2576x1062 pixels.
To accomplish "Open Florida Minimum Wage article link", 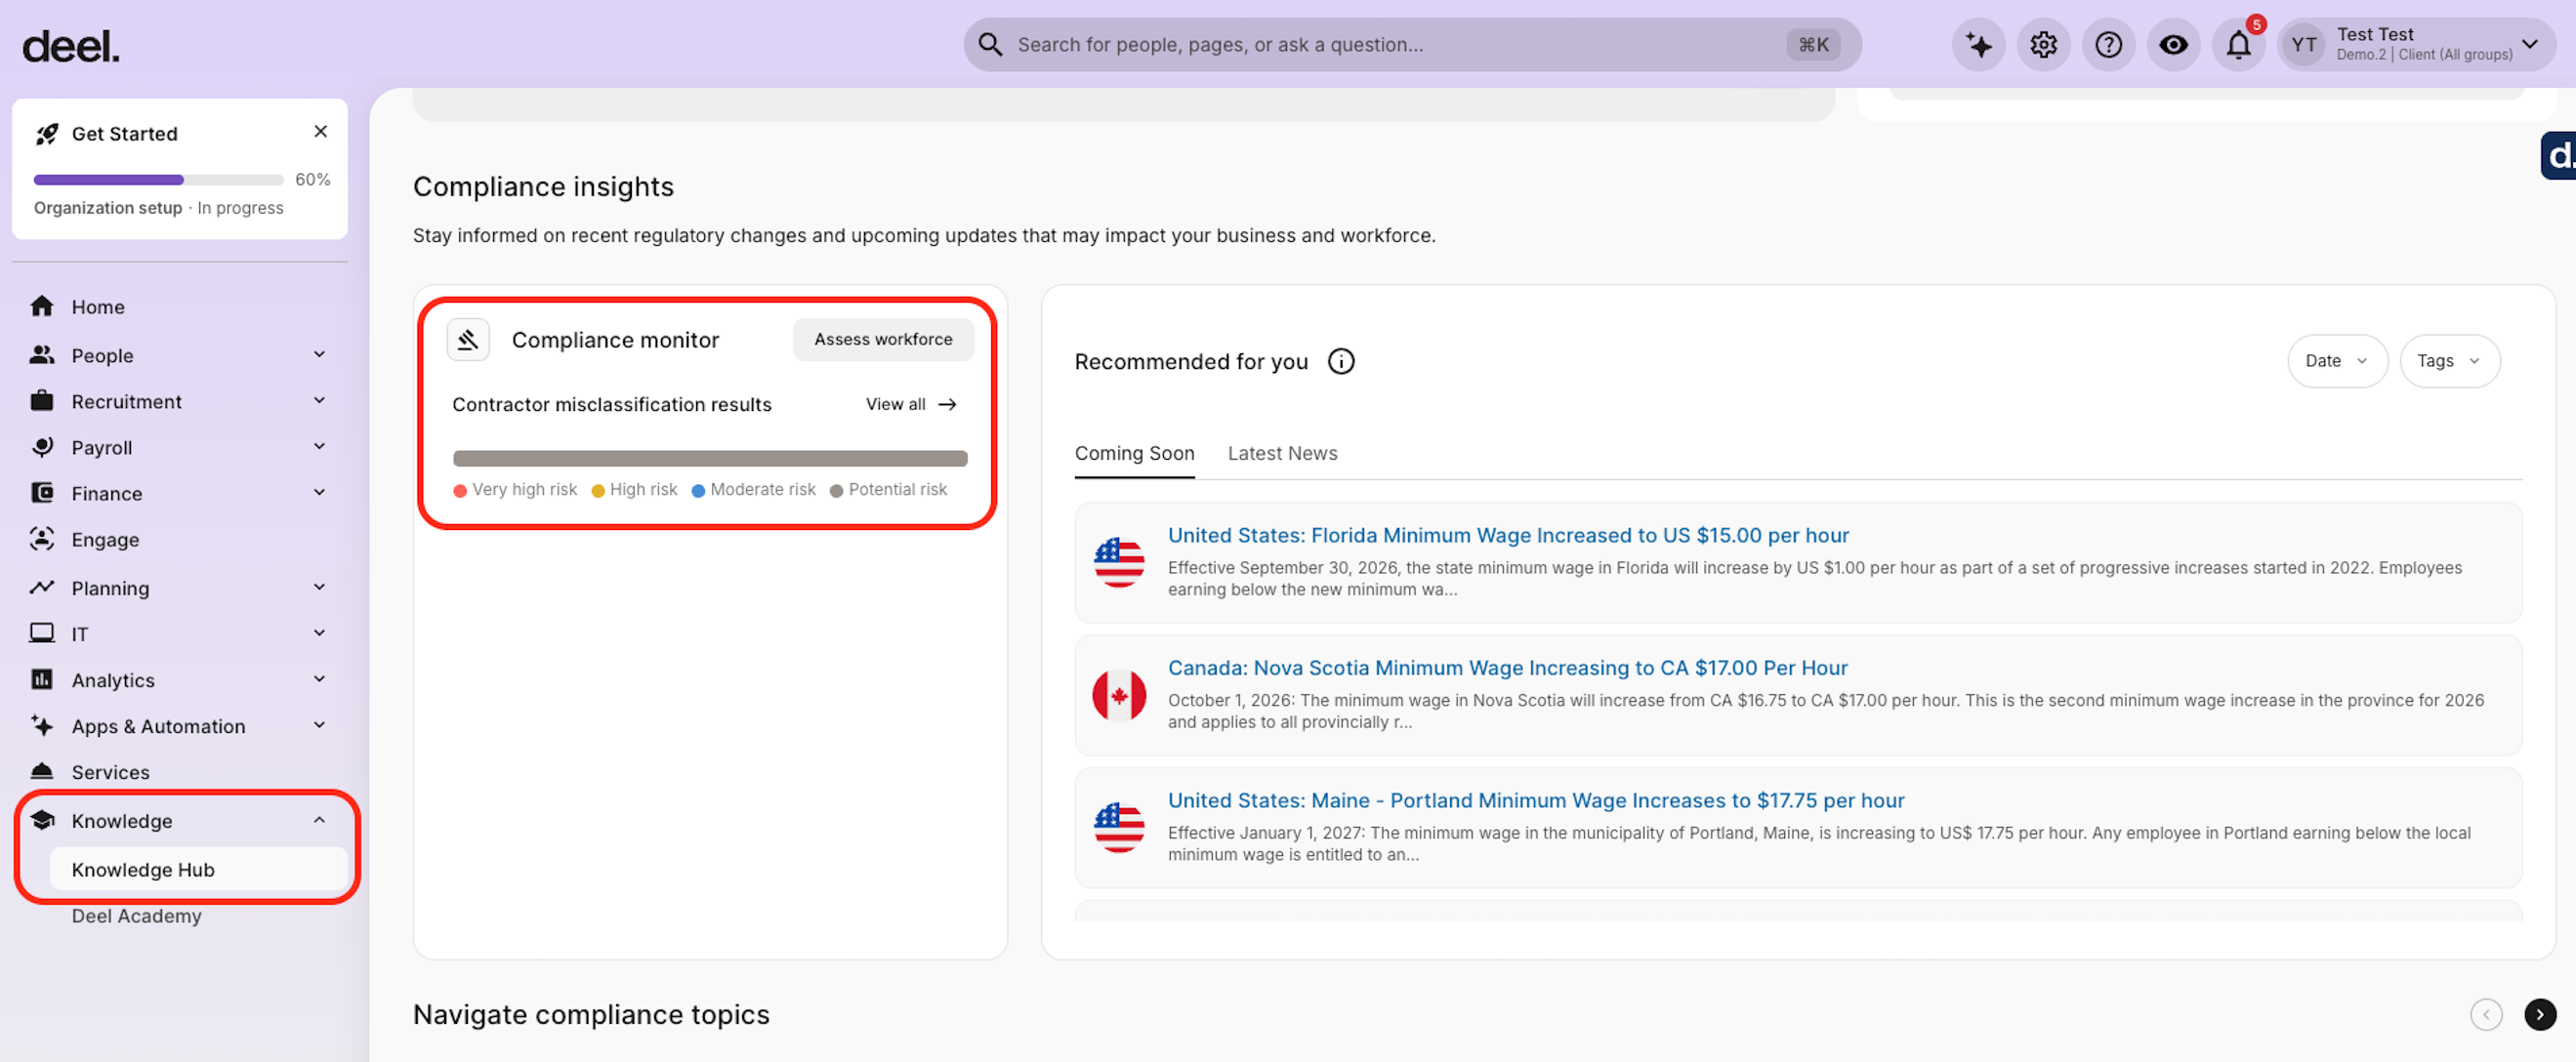I will pyautogui.click(x=1508, y=536).
